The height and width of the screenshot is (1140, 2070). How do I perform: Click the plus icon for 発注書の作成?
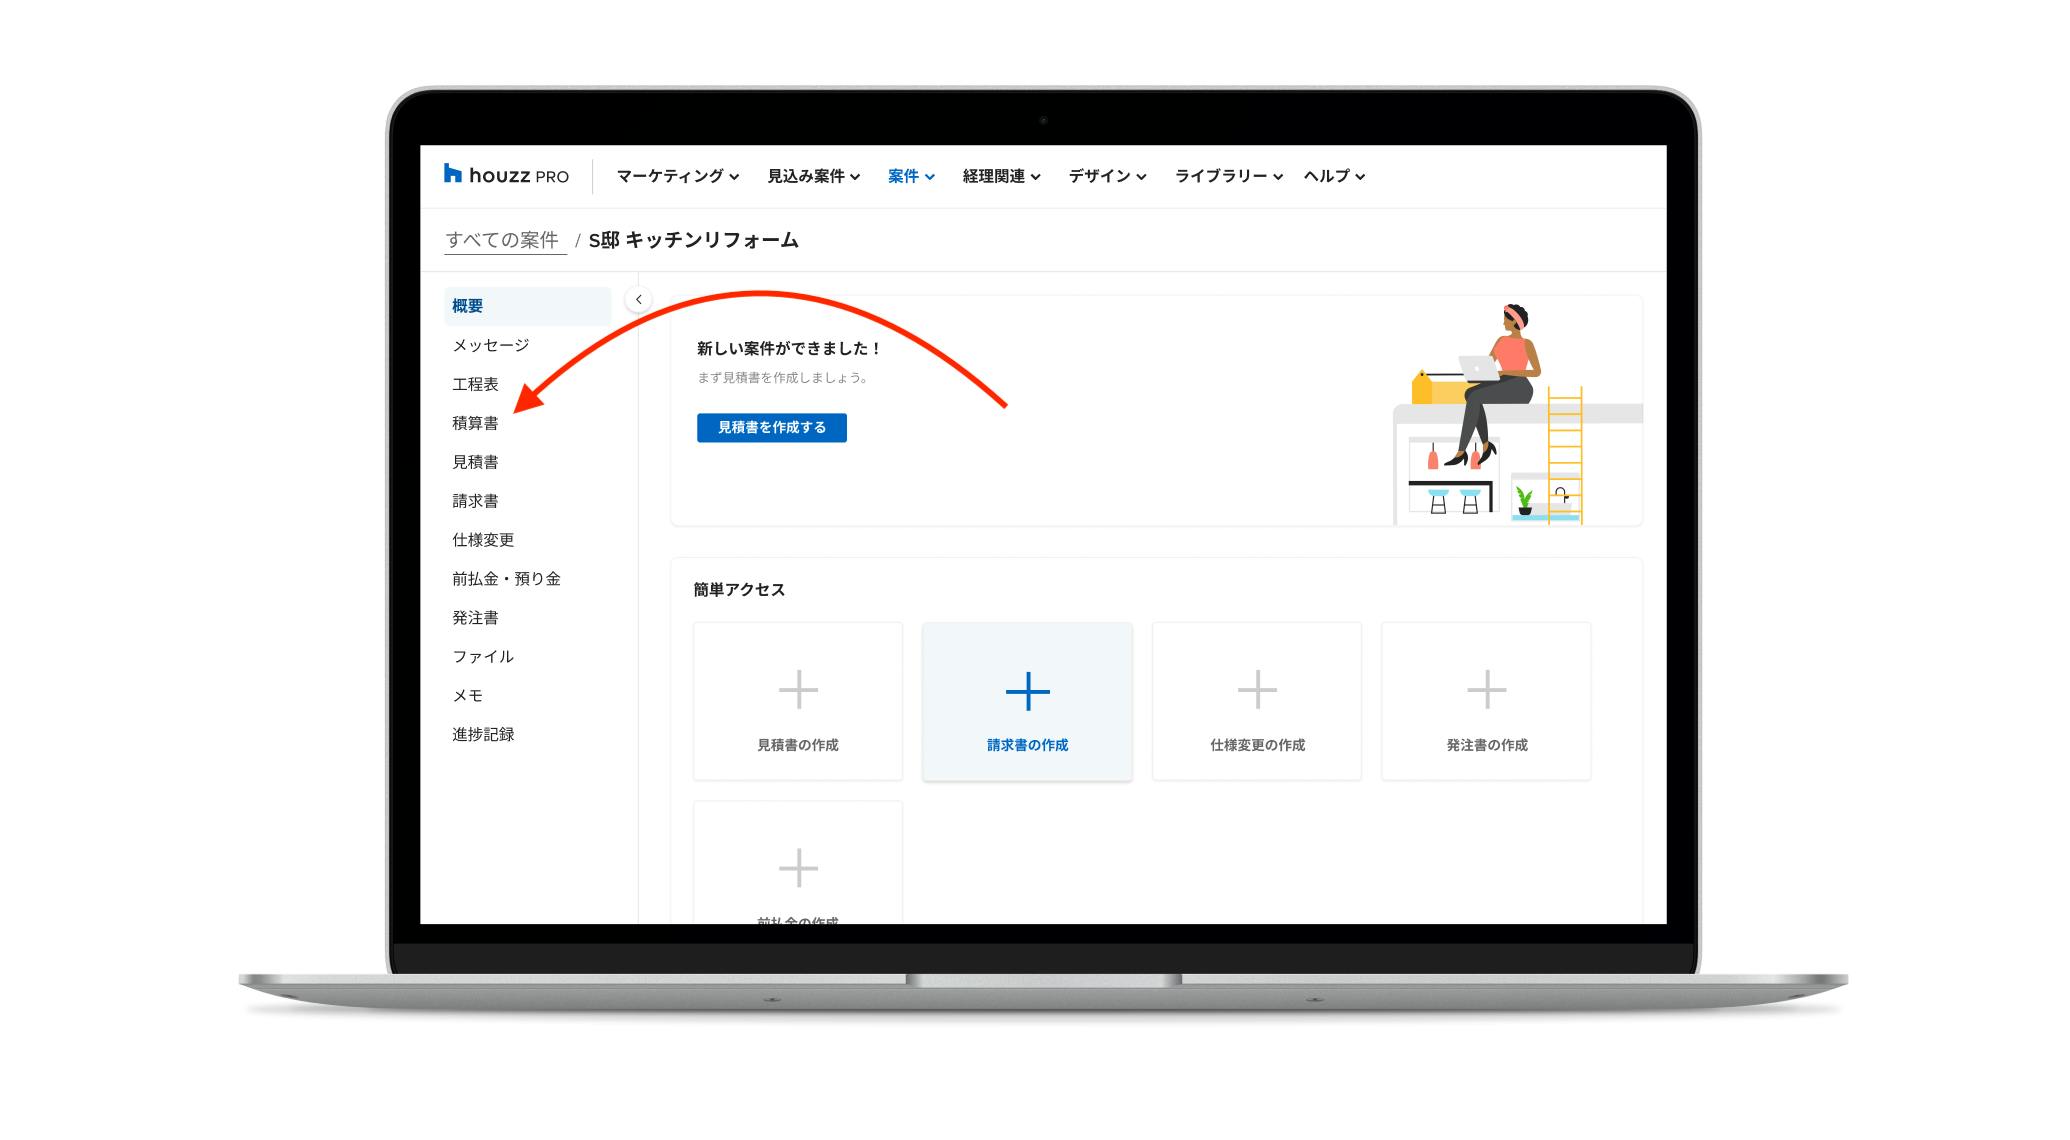point(1486,690)
